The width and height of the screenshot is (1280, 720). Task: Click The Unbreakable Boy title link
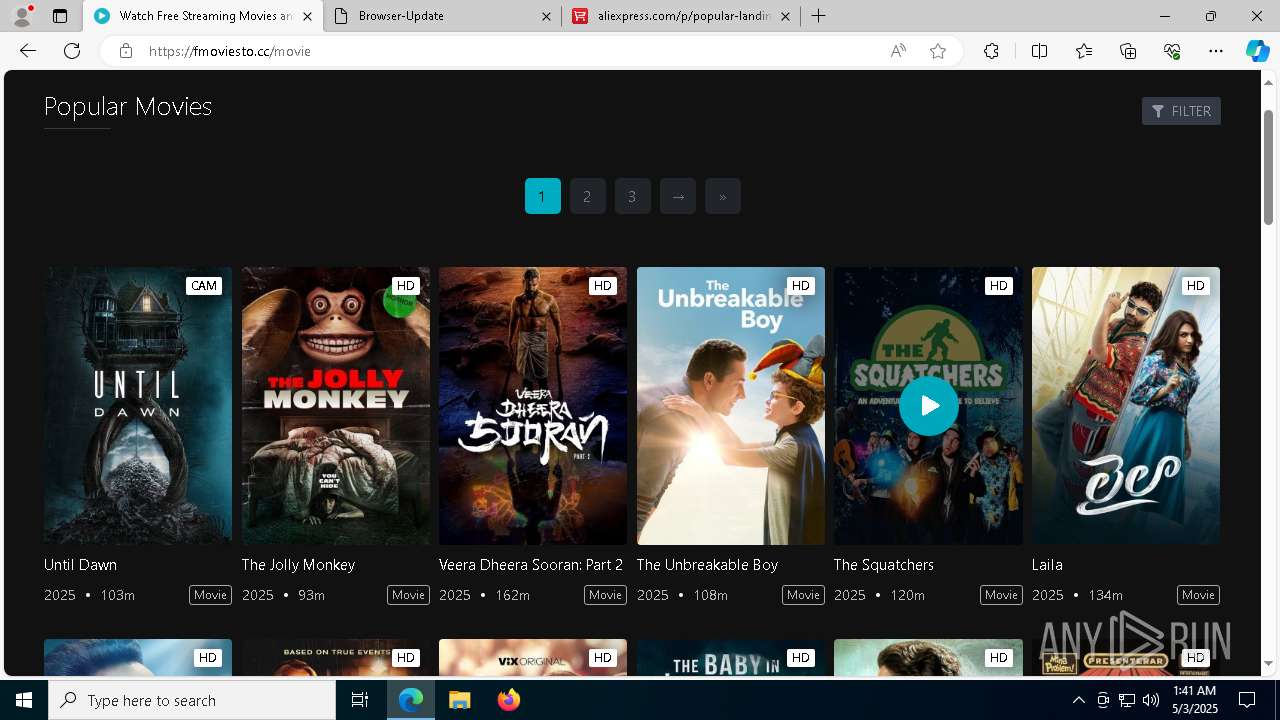pyautogui.click(x=707, y=565)
